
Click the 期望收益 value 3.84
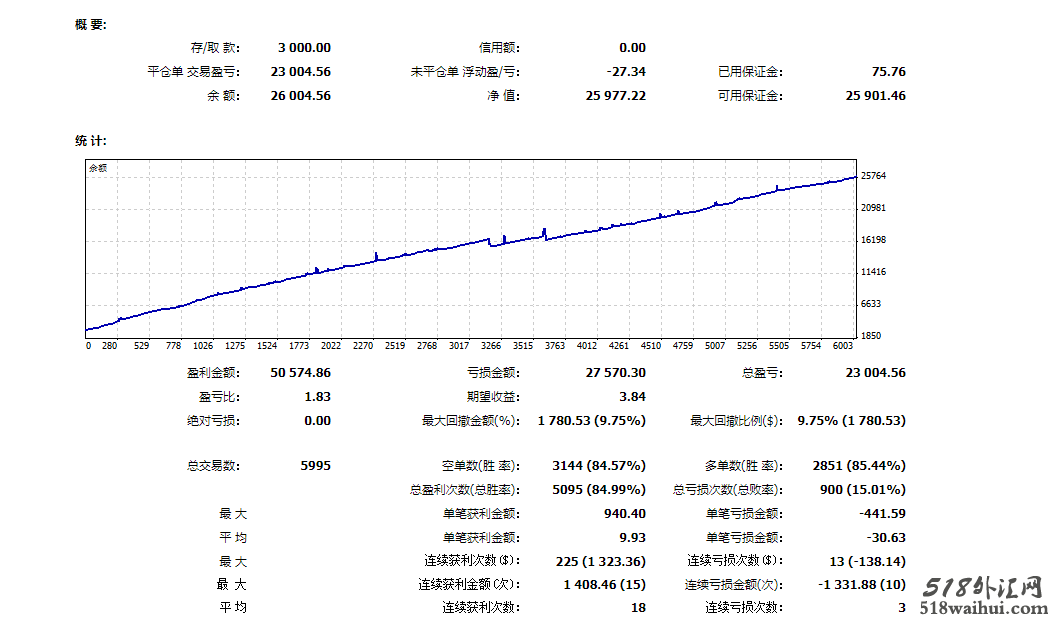pos(632,396)
